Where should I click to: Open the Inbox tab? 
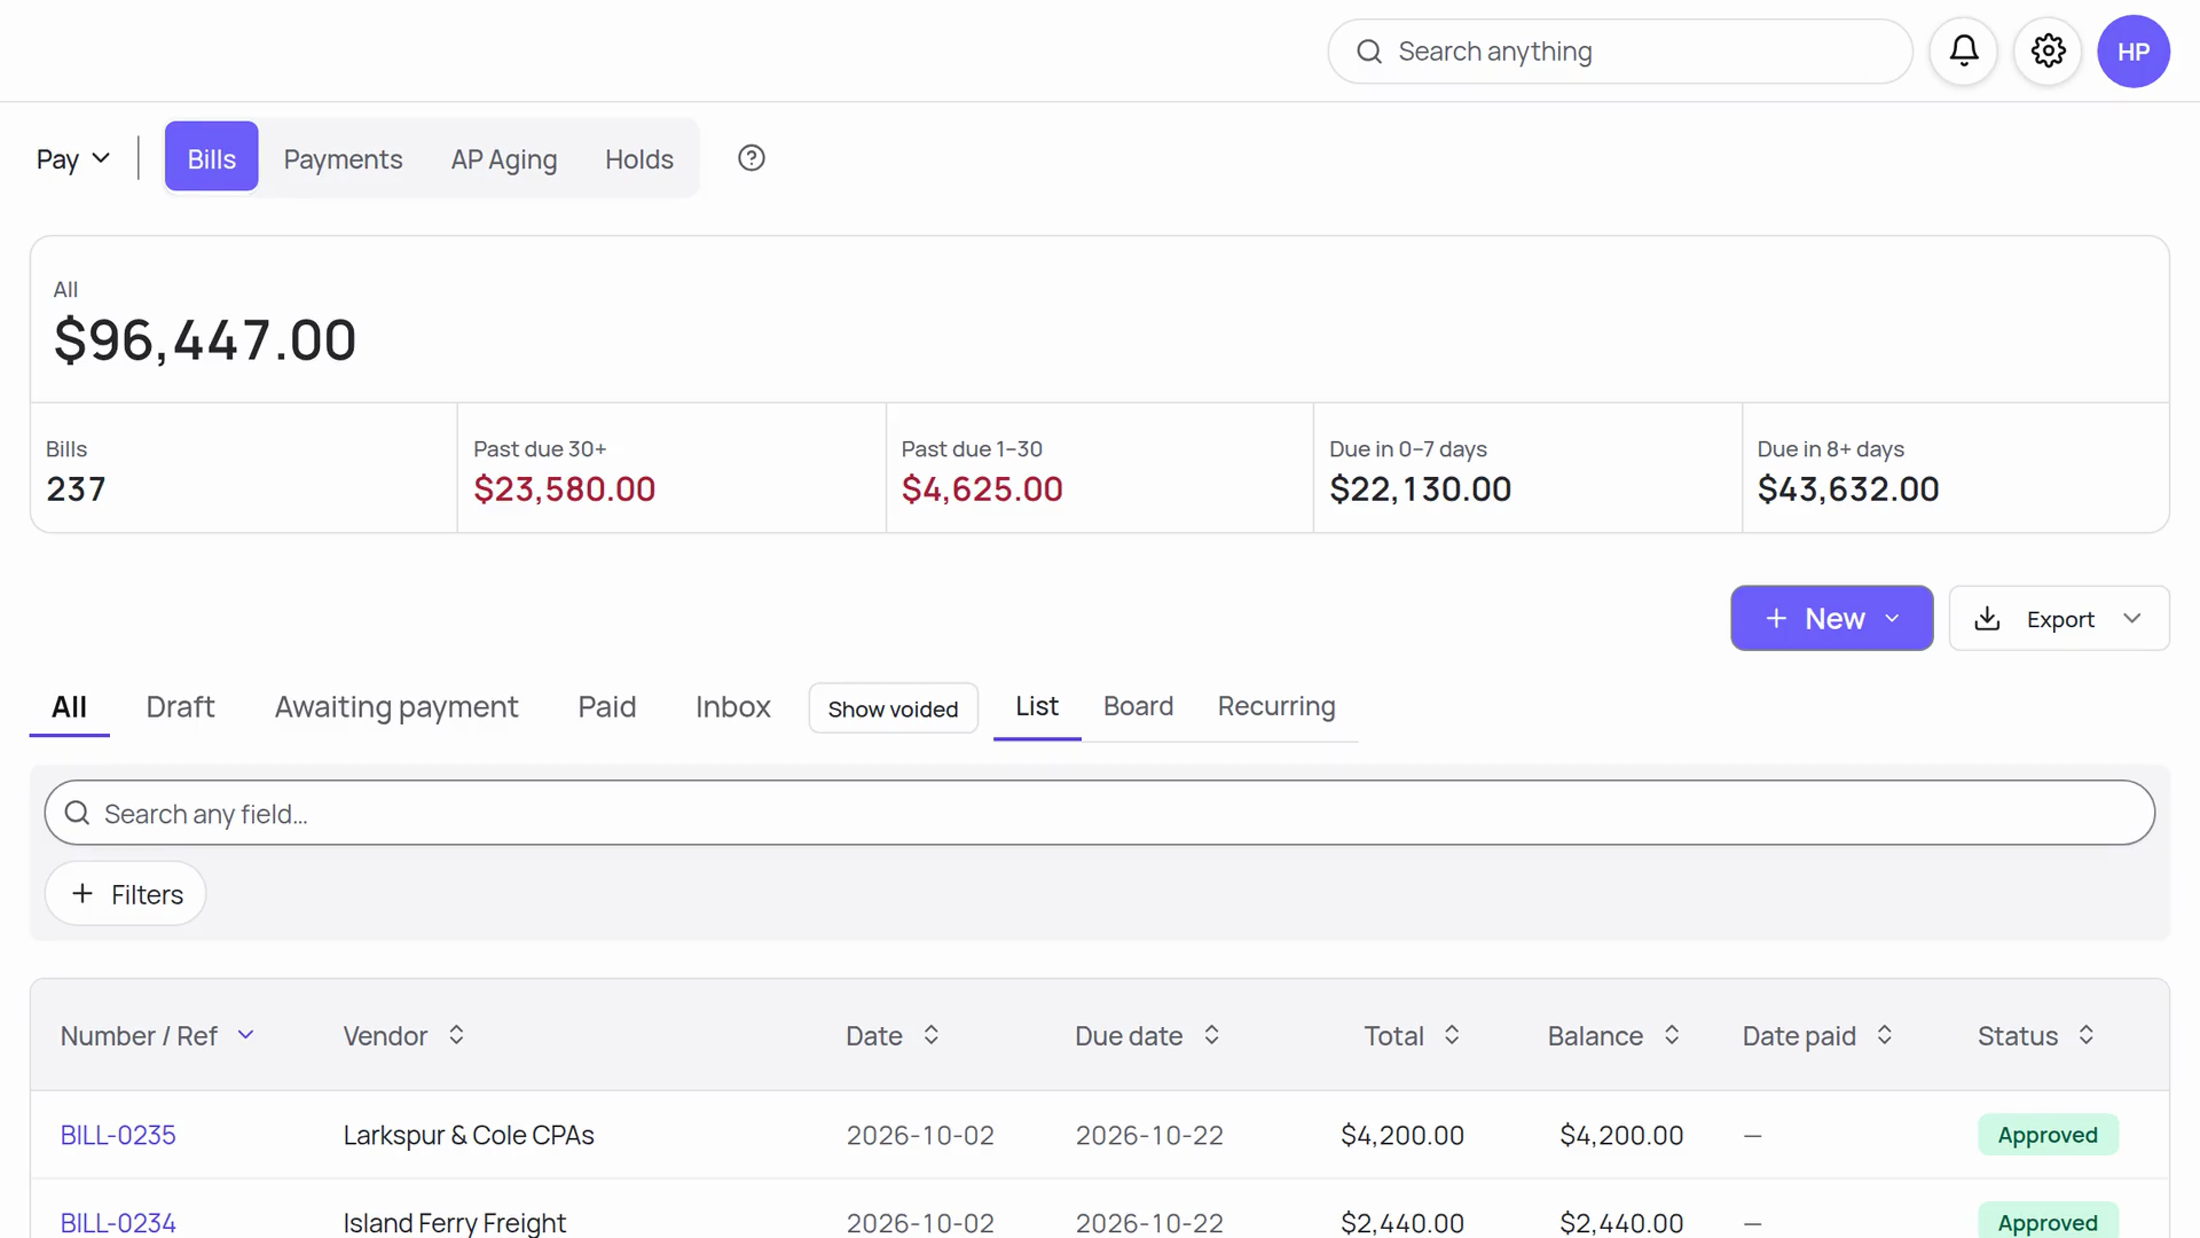(x=733, y=707)
